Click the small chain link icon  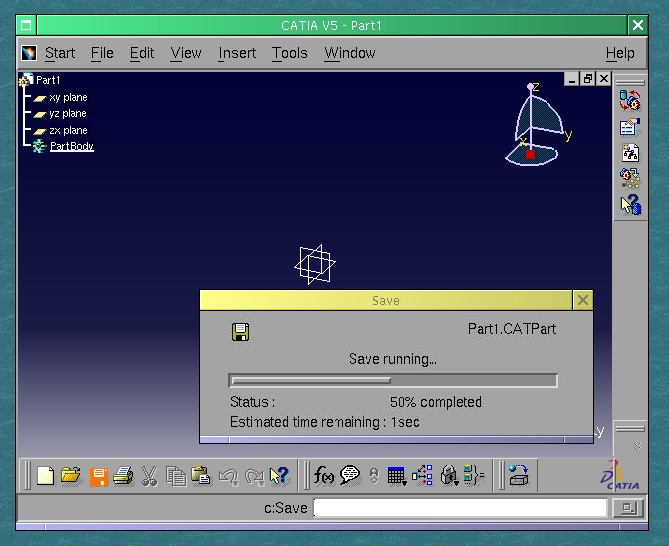pyautogui.click(x=374, y=476)
